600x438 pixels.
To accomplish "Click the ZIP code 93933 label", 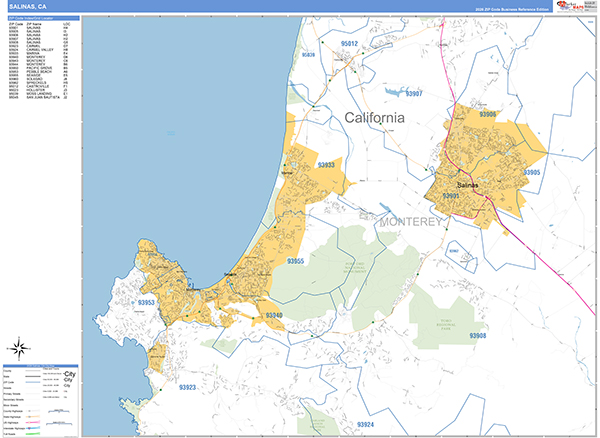I will click(x=327, y=164).
